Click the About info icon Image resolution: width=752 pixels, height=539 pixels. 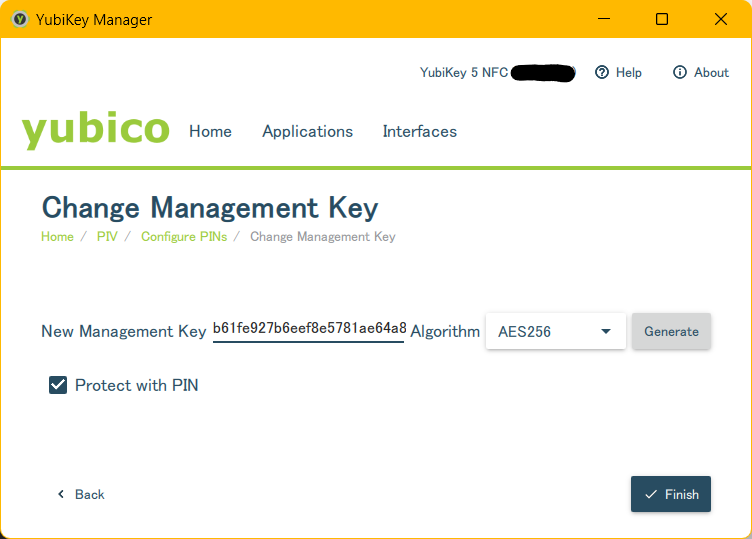(x=680, y=72)
